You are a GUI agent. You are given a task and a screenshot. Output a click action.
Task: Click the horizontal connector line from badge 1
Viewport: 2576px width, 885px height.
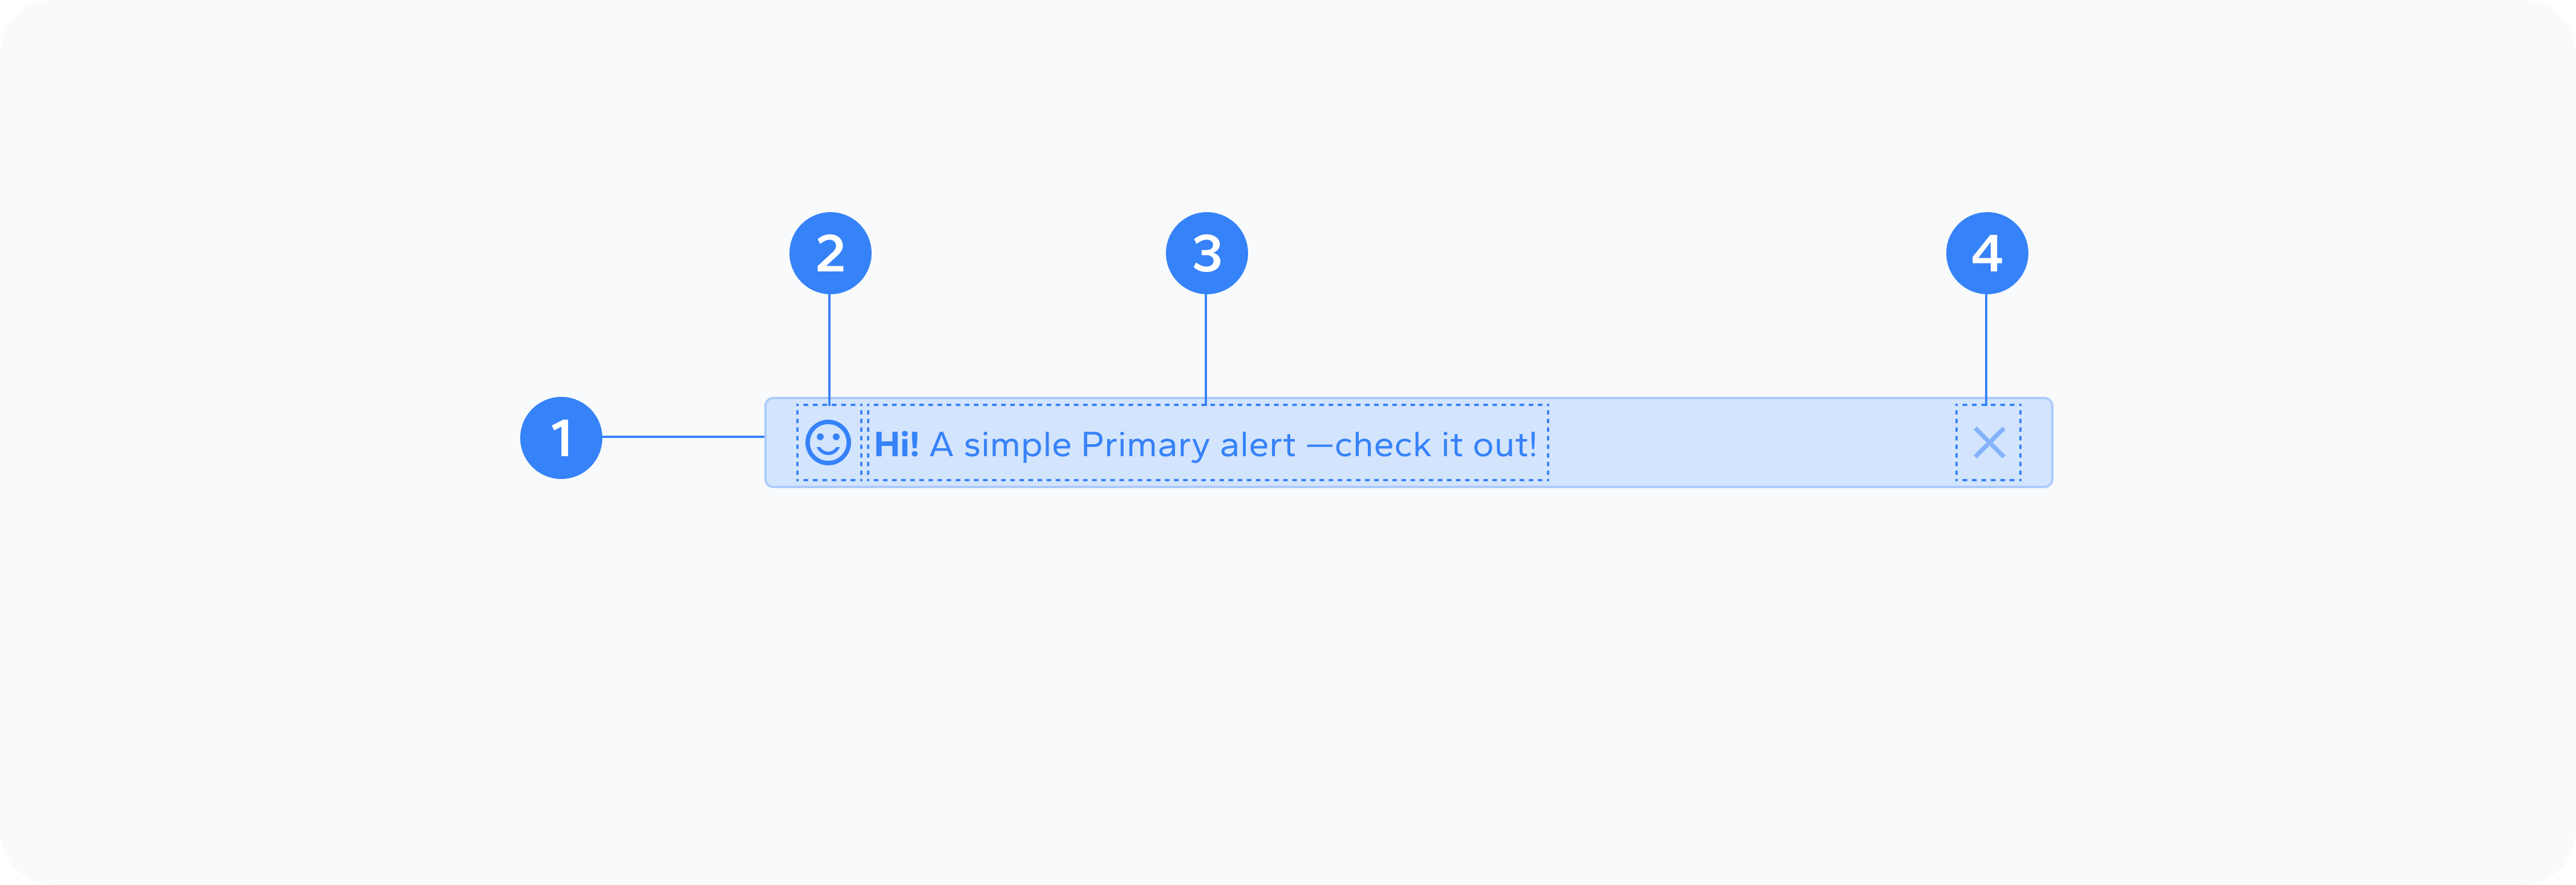(683, 437)
